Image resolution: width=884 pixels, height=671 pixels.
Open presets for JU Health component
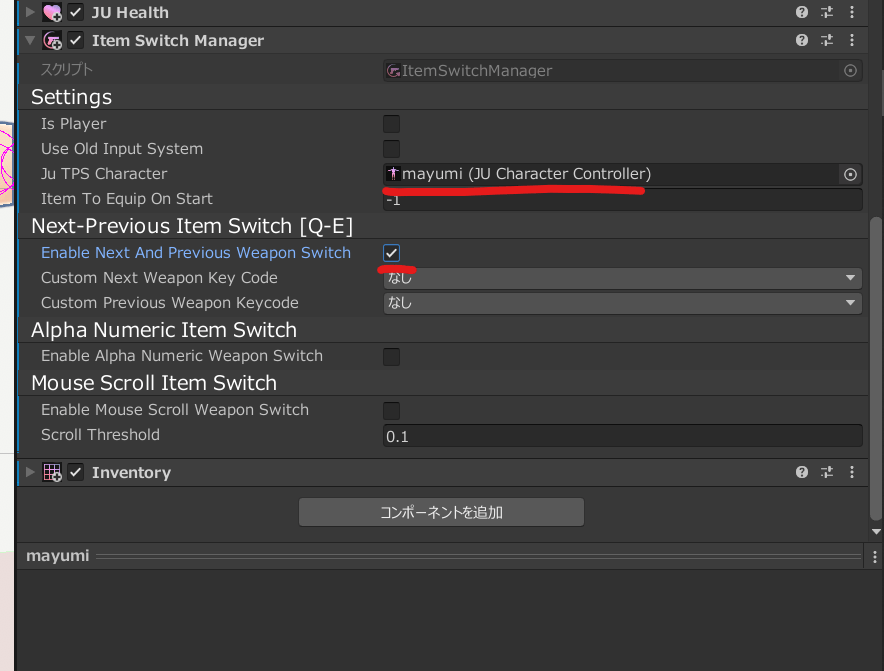pos(827,12)
